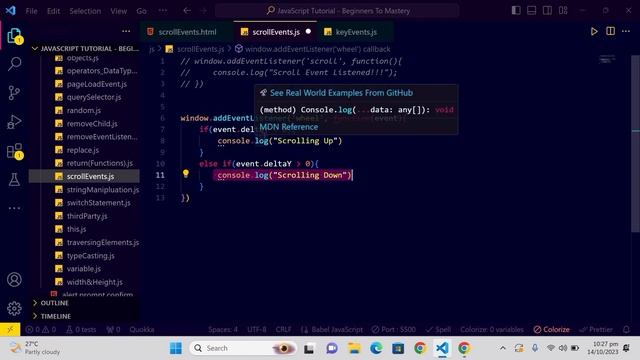
Task: Click the editor vertical scrollbar
Action: (x=636, y=143)
